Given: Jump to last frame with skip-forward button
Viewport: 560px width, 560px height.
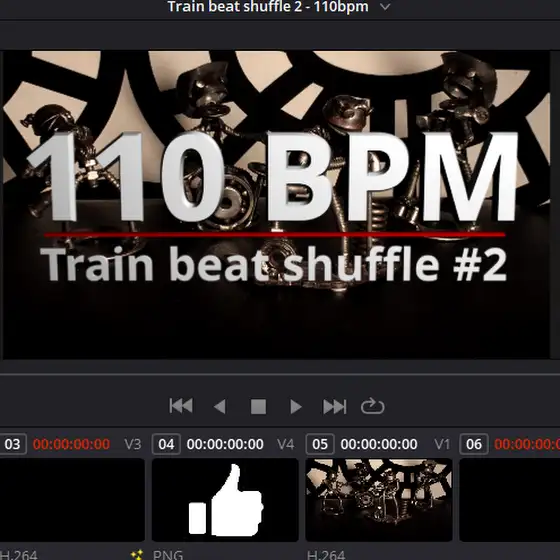Looking at the screenshot, I should [335, 406].
